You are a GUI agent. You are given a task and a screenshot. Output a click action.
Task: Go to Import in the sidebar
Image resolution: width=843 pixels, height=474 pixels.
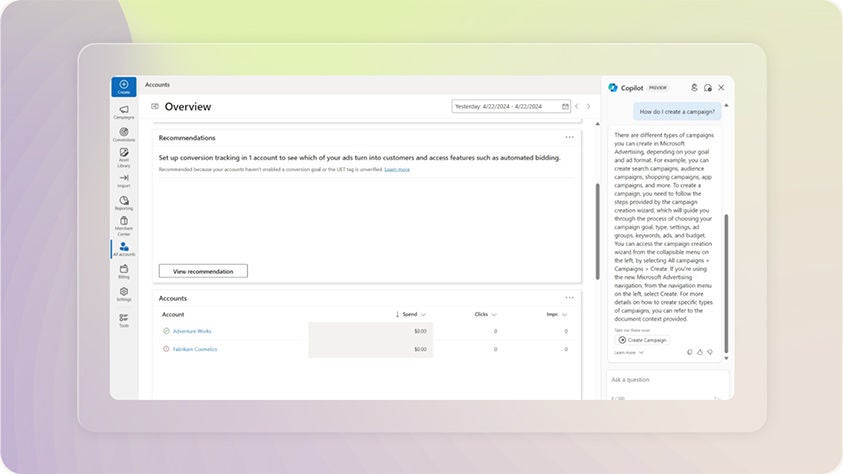pos(123,180)
